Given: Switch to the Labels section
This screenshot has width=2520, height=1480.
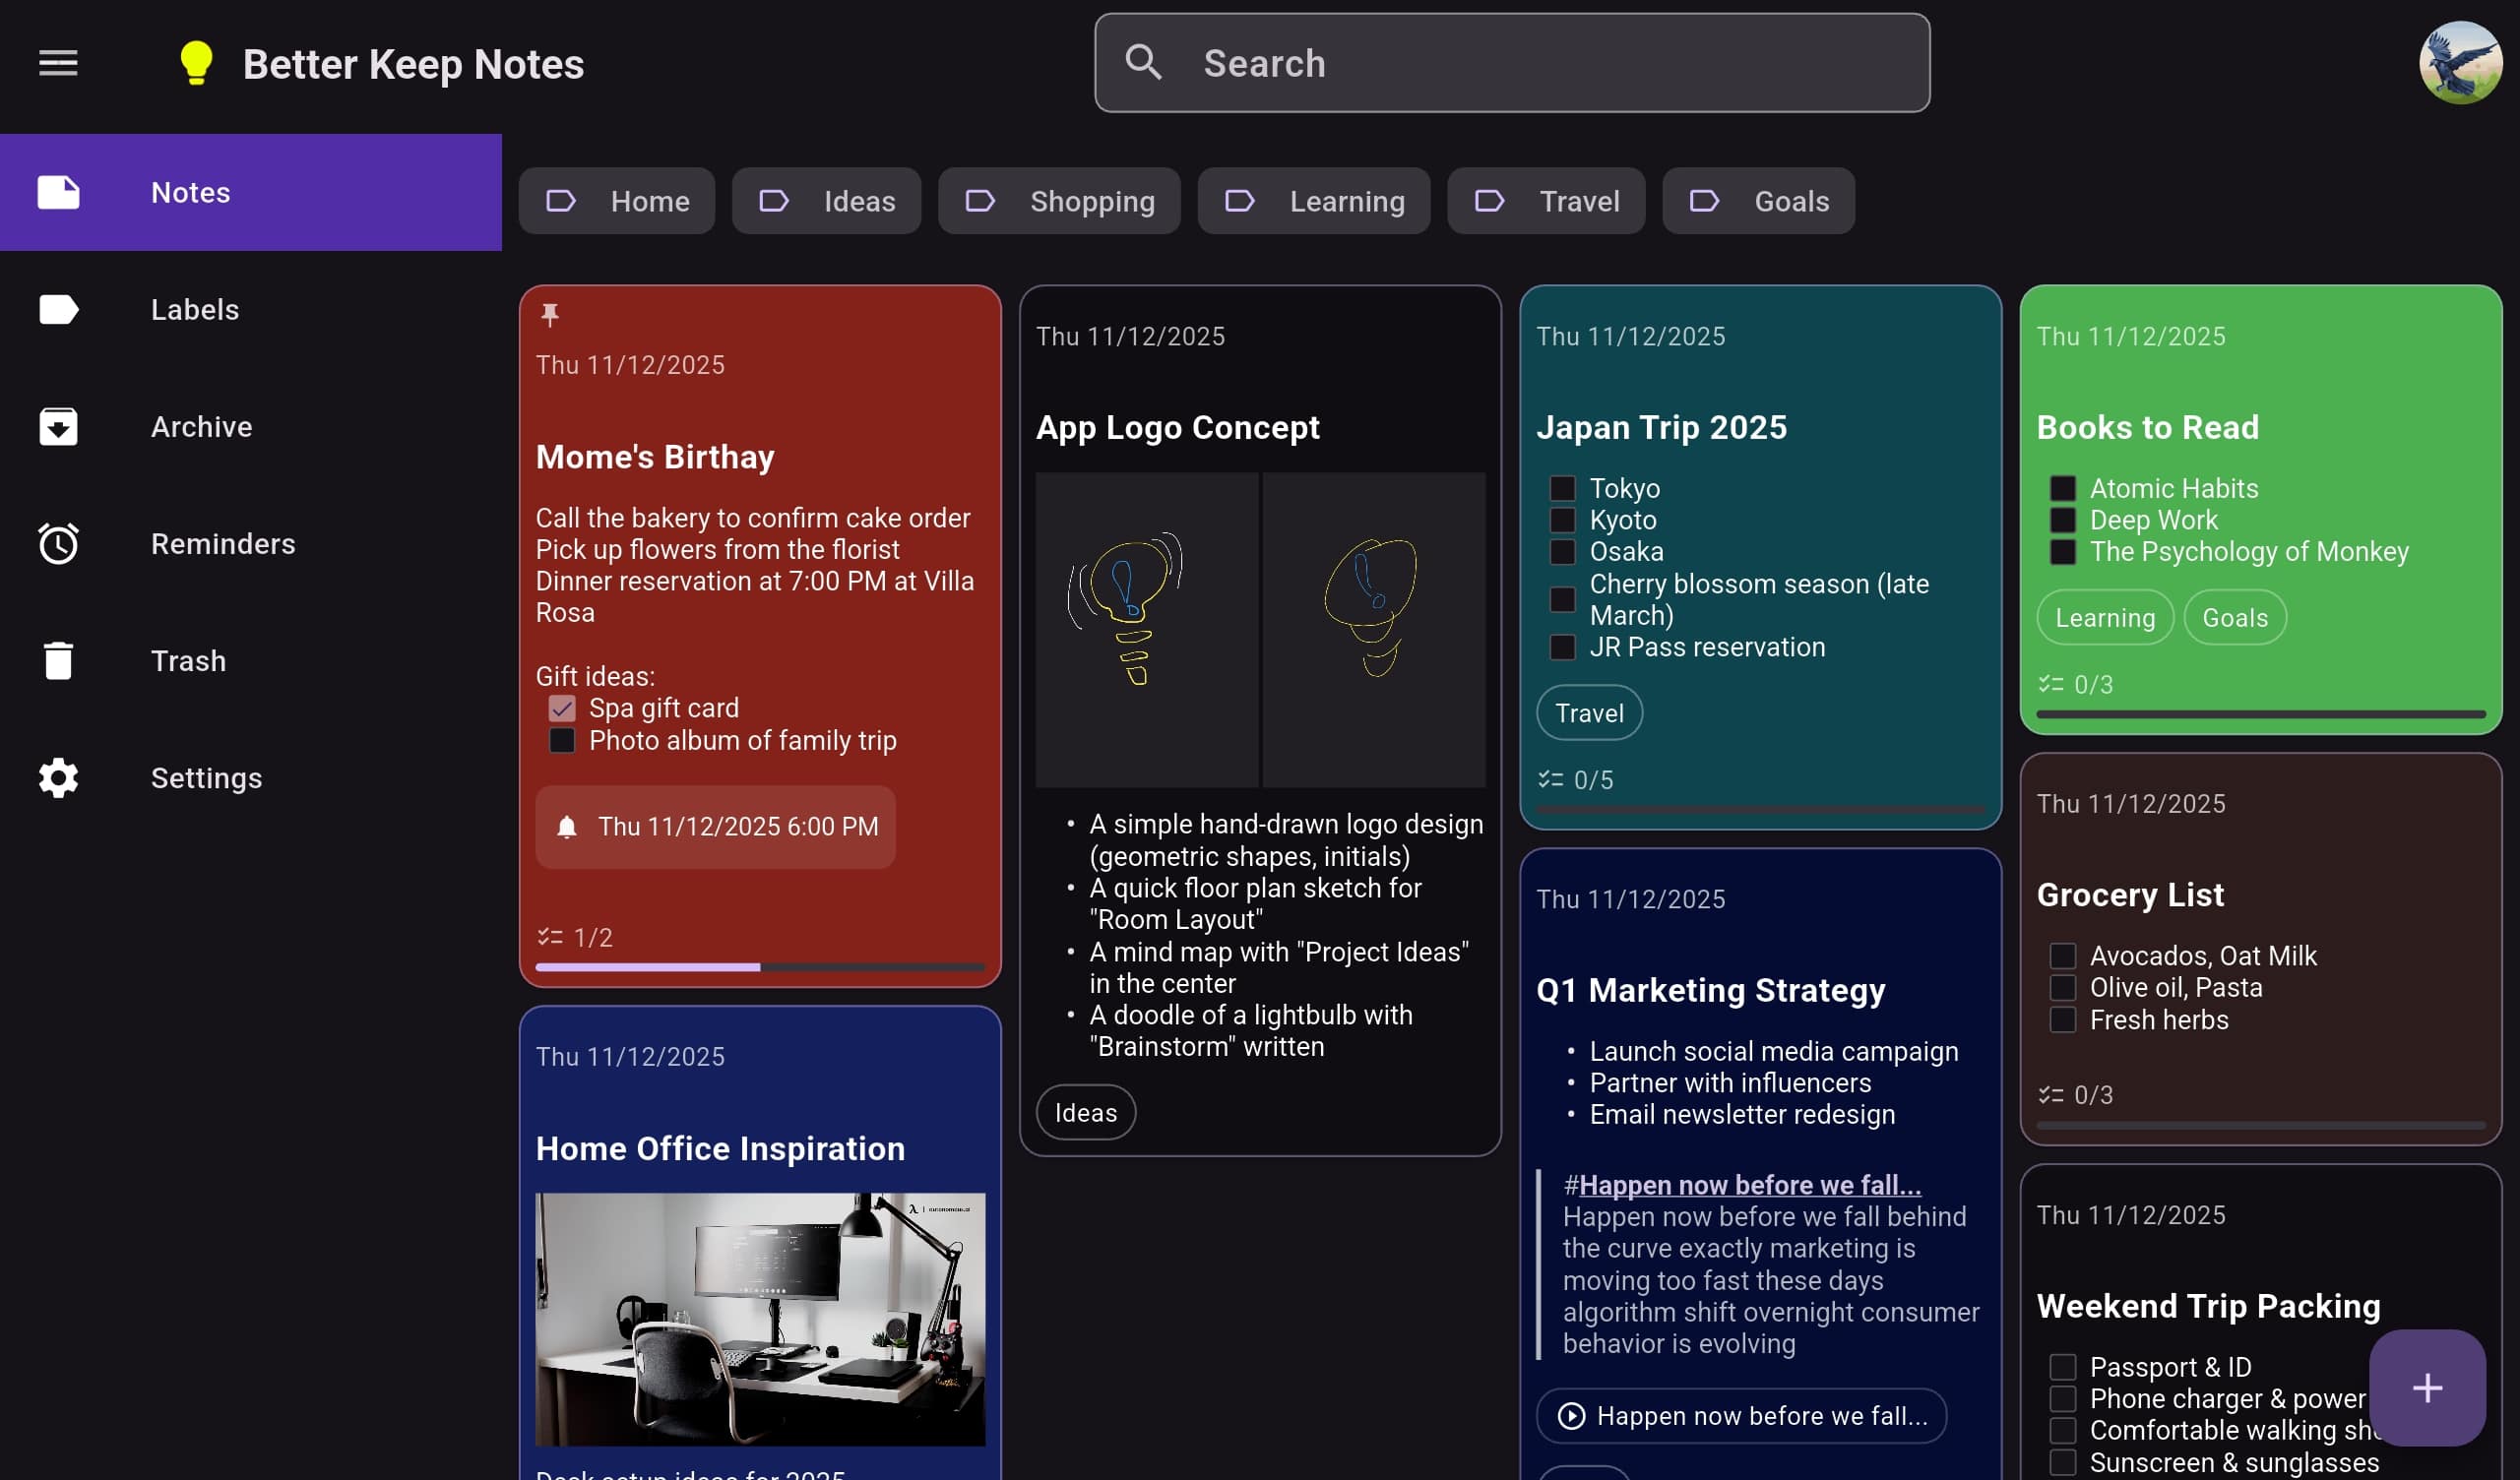Looking at the screenshot, I should pyautogui.click(x=195, y=309).
